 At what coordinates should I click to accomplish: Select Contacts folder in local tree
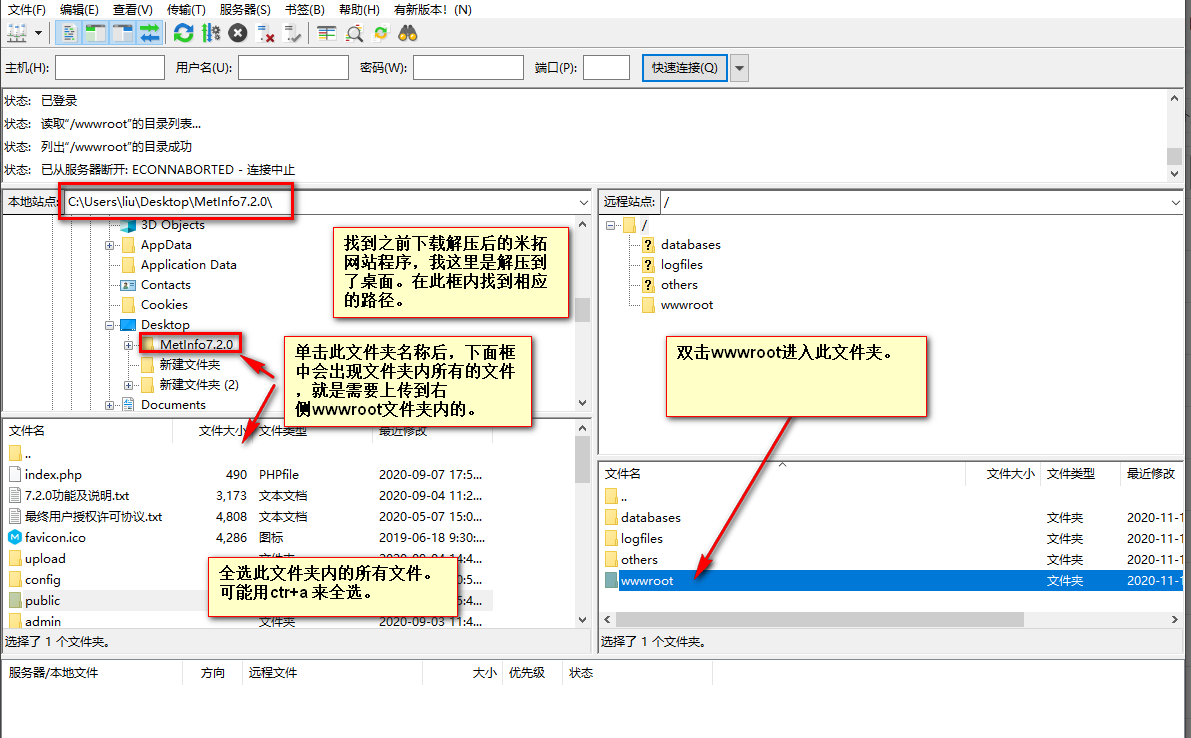(166, 285)
